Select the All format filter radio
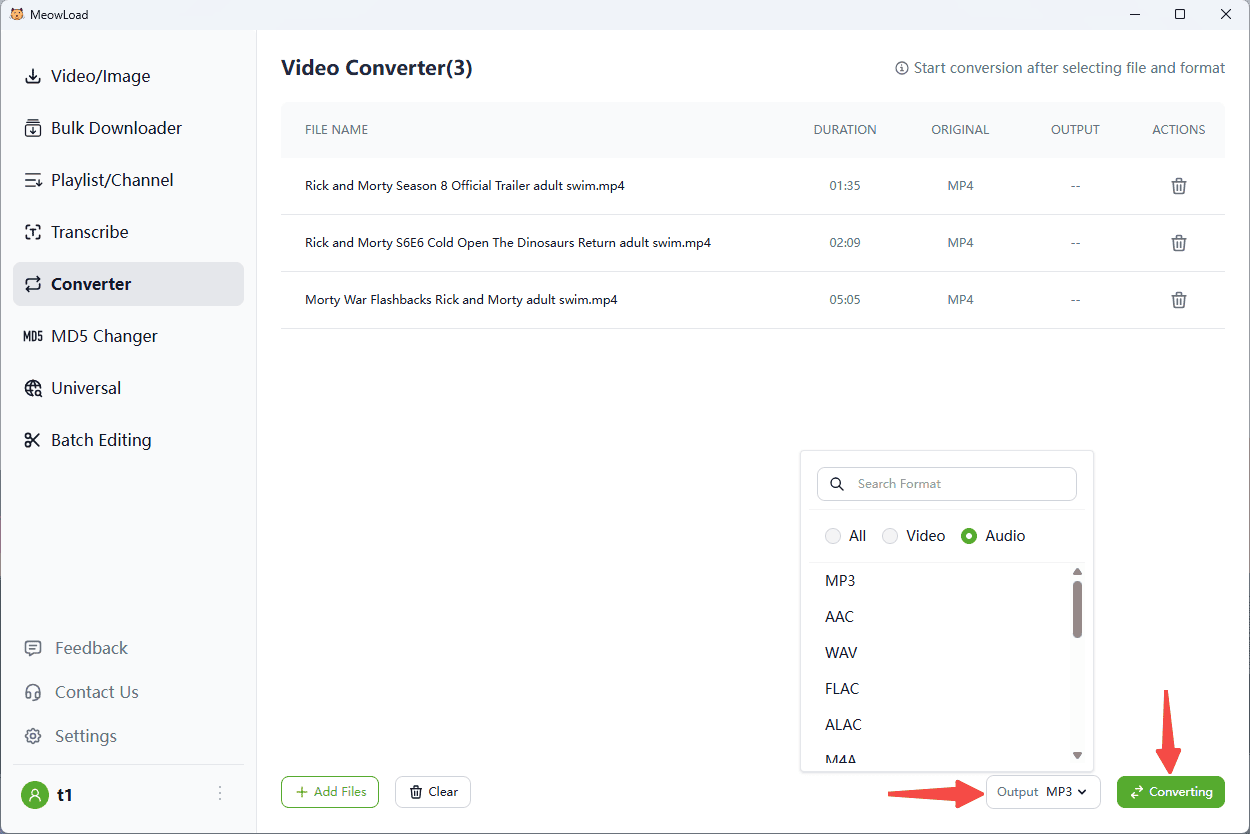1250x834 pixels. 833,536
